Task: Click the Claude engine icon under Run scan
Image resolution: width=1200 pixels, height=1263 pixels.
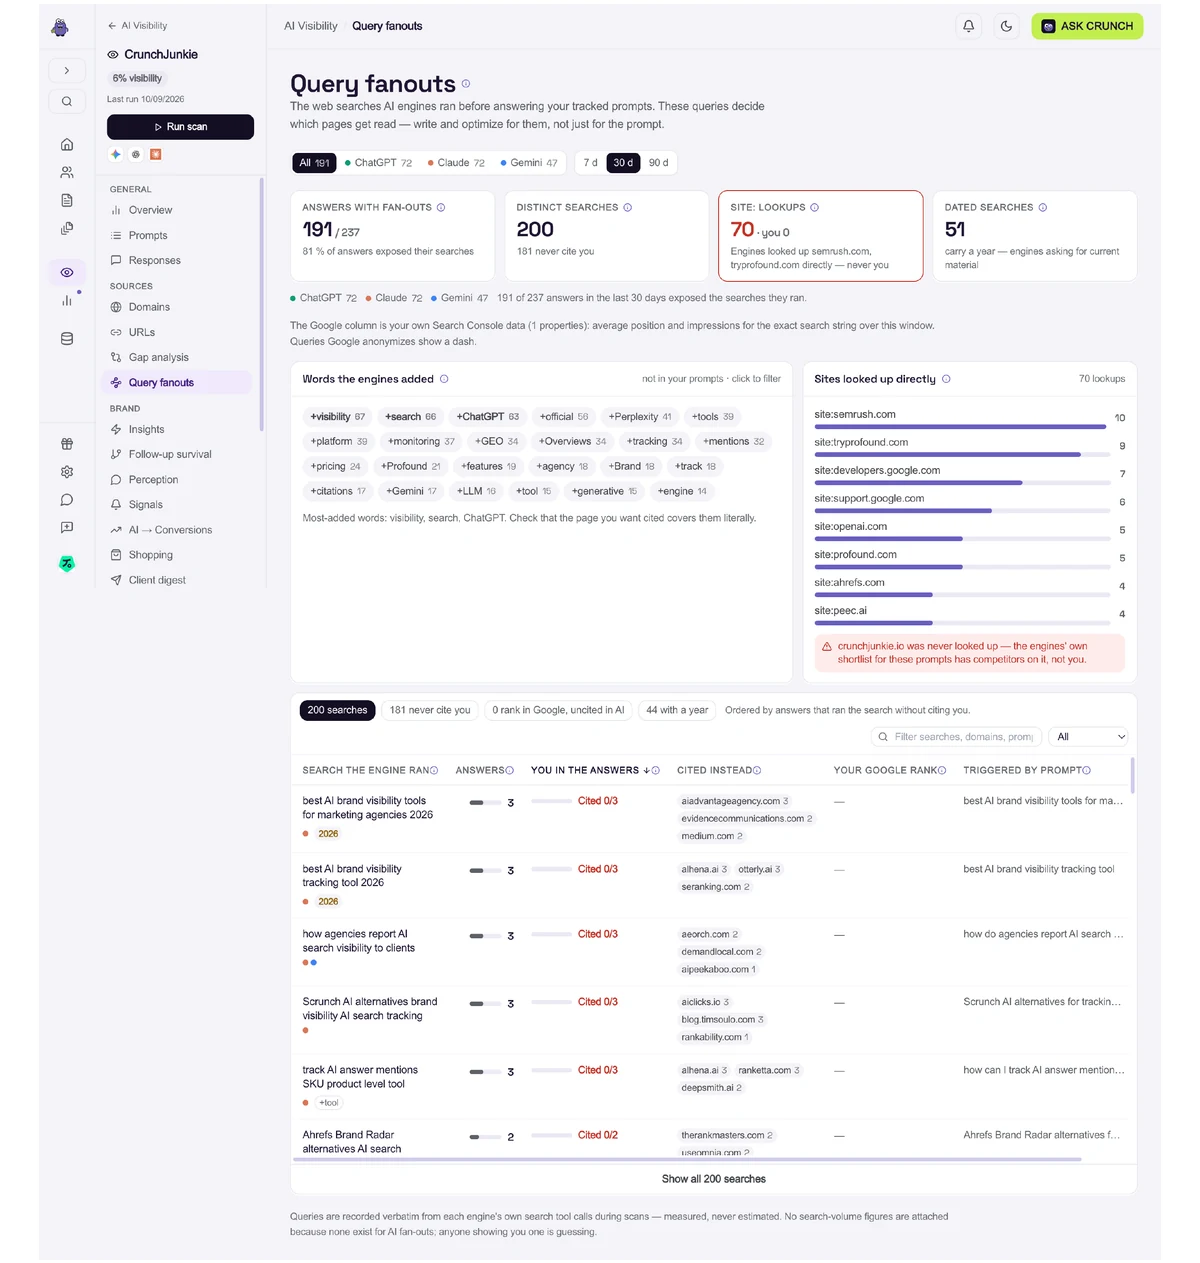Action: coord(155,154)
